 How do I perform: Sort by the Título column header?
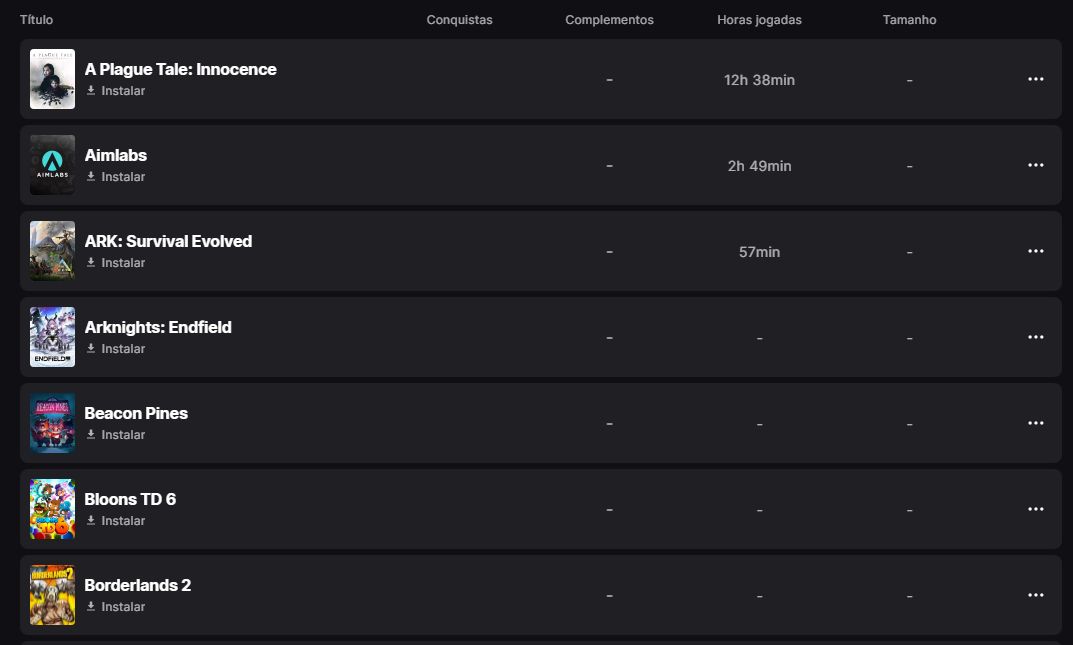(36, 20)
